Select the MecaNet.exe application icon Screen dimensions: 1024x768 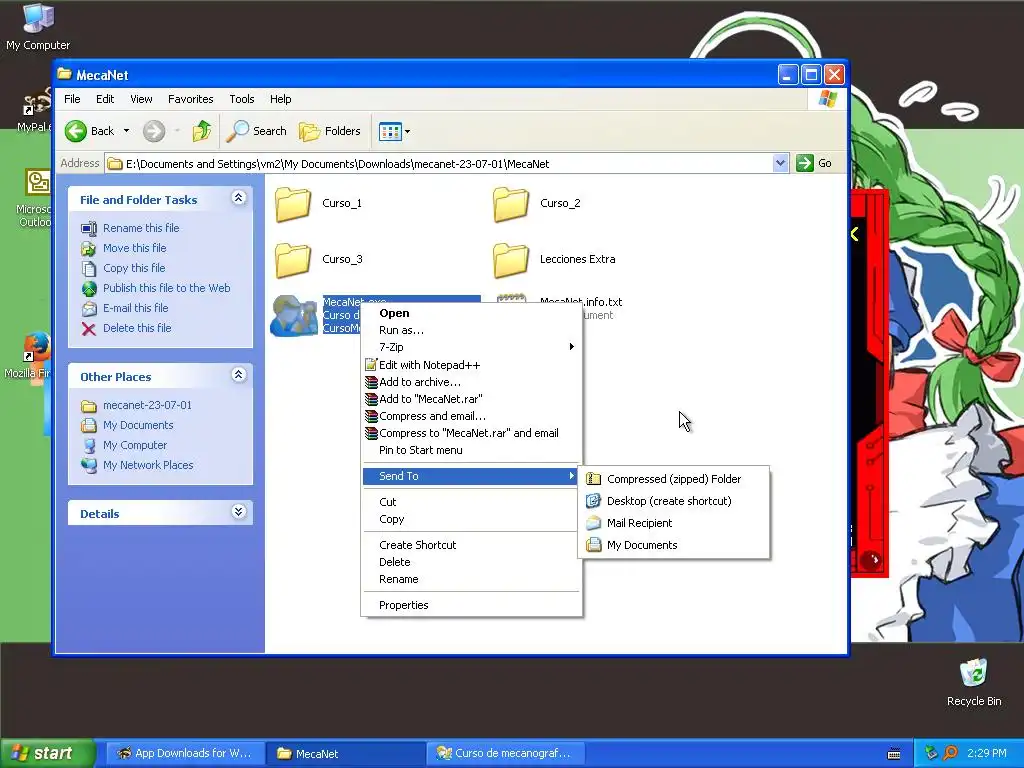coord(294,316)
